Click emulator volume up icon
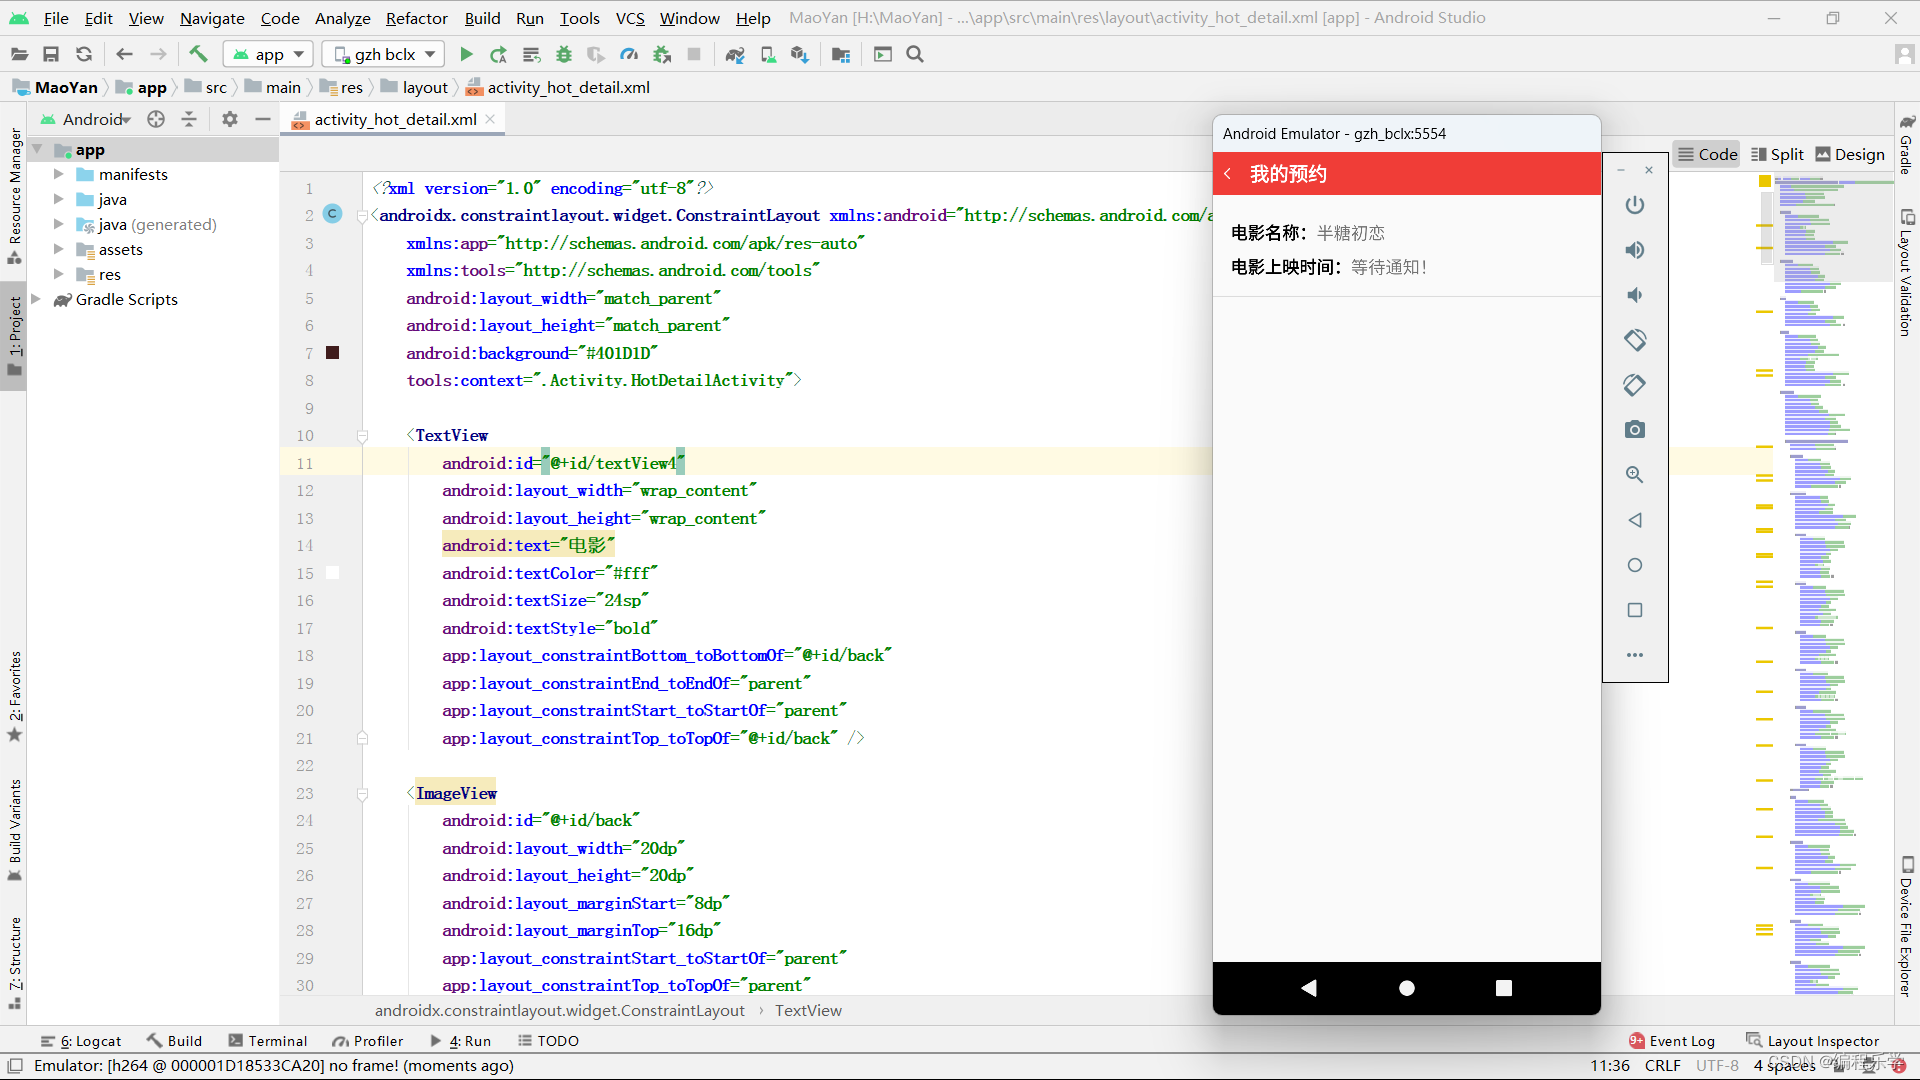 (x=1635, y=250)
